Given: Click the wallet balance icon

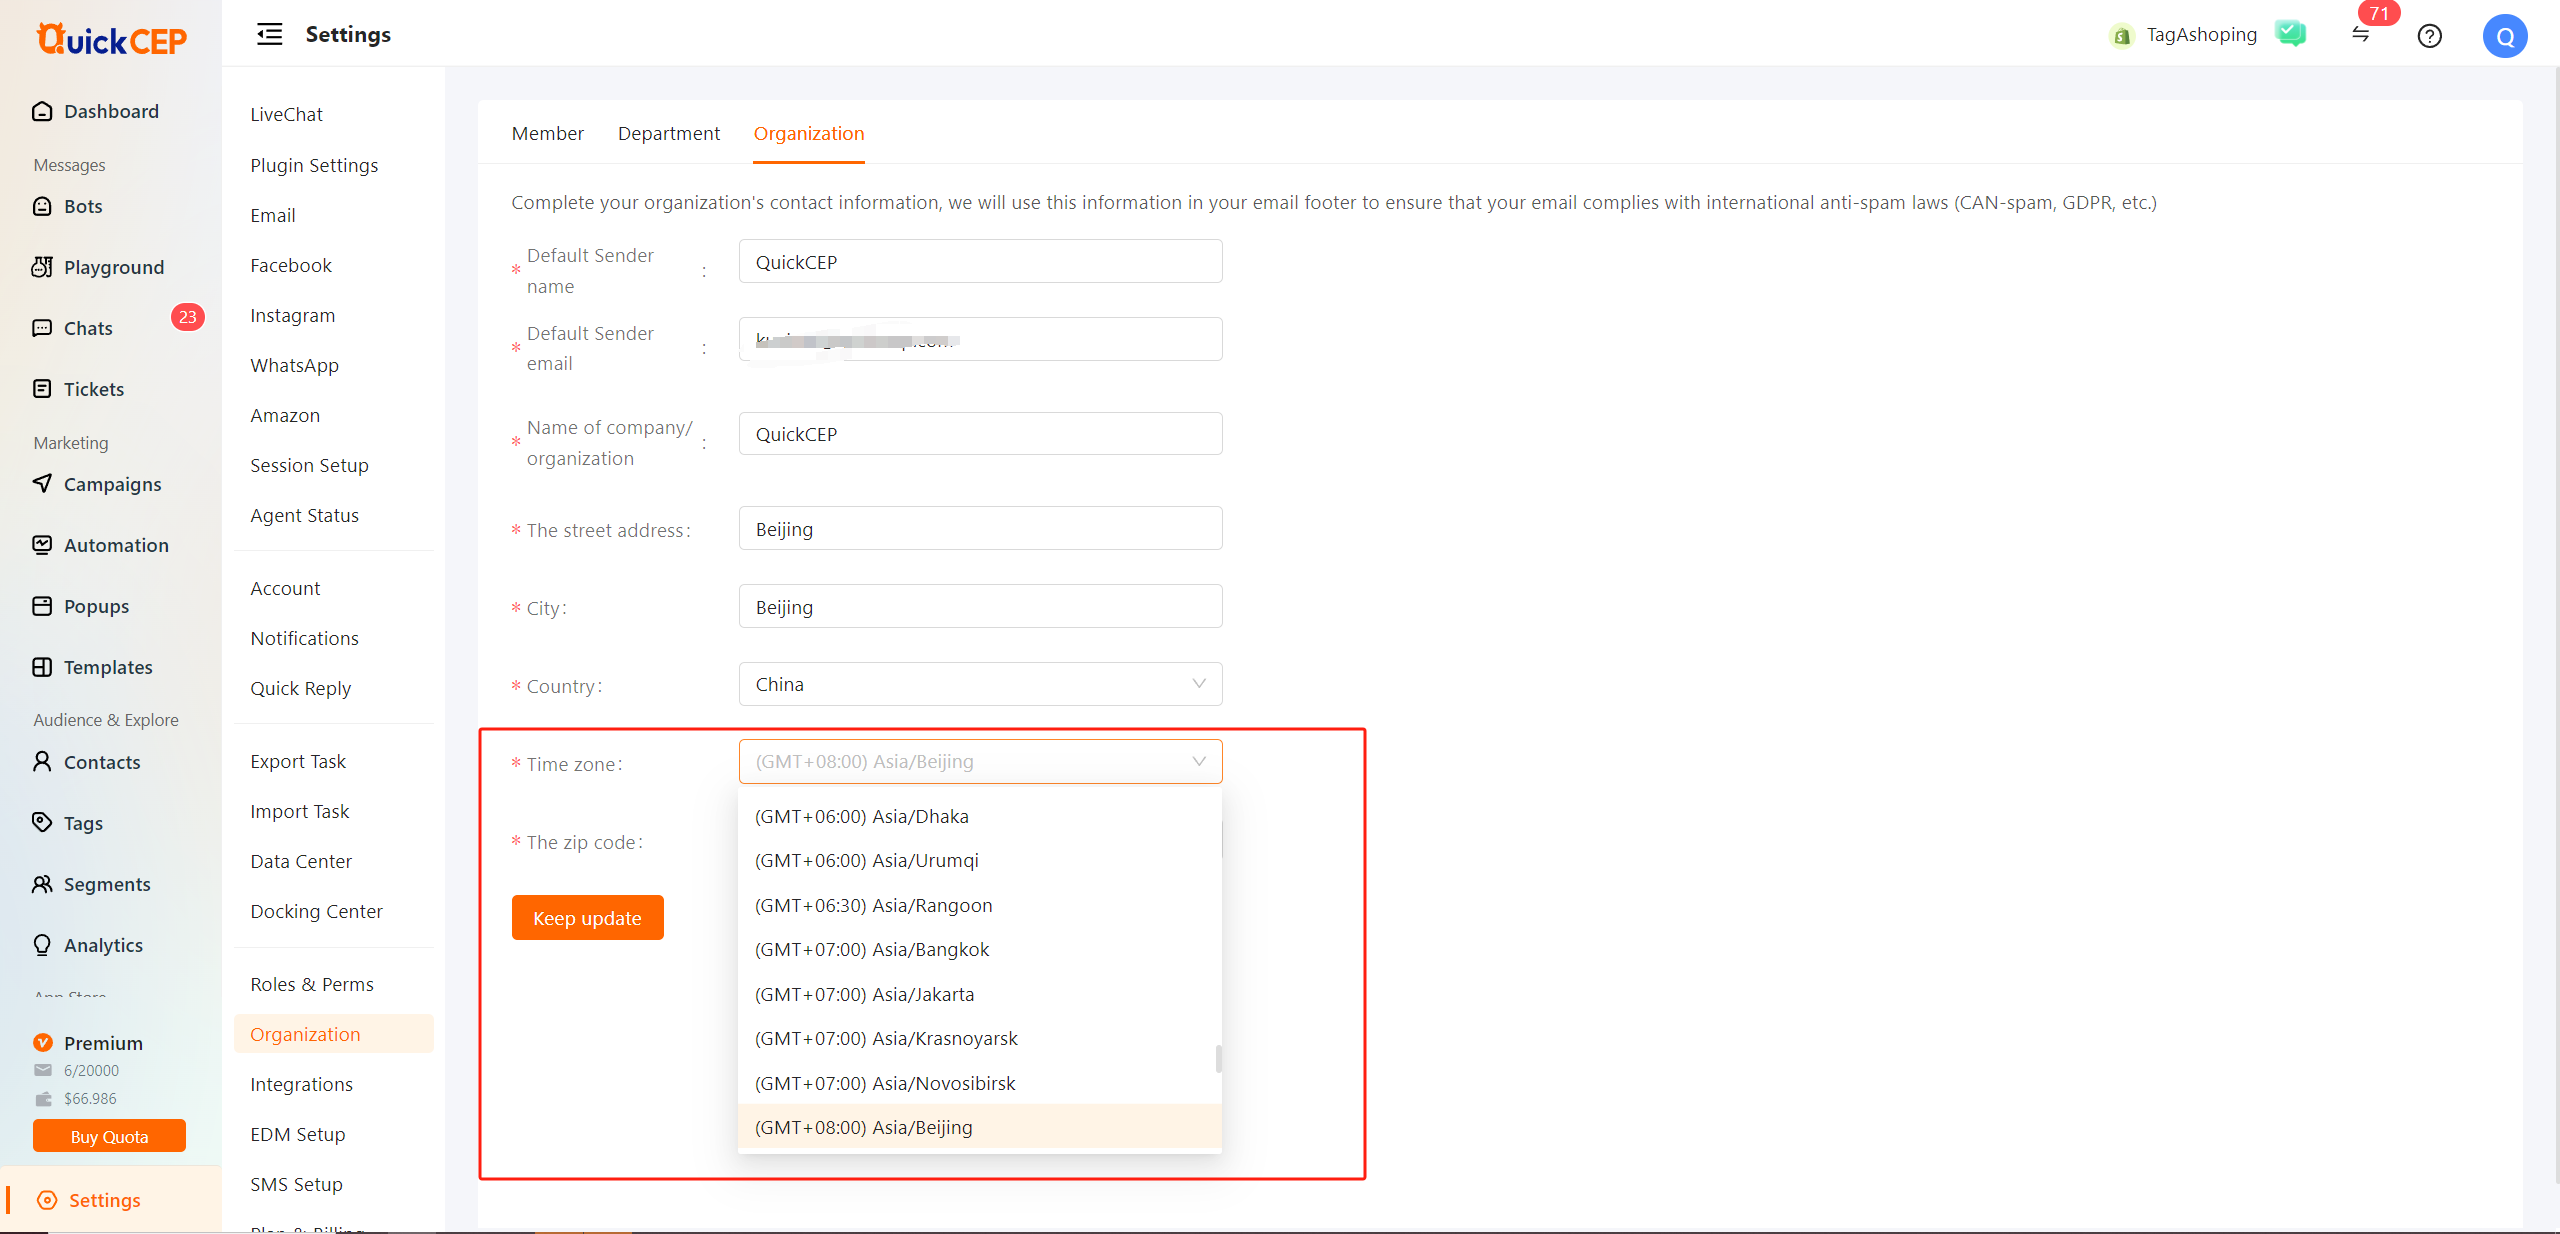Looking at the screenshot, I should point(43,1098).
